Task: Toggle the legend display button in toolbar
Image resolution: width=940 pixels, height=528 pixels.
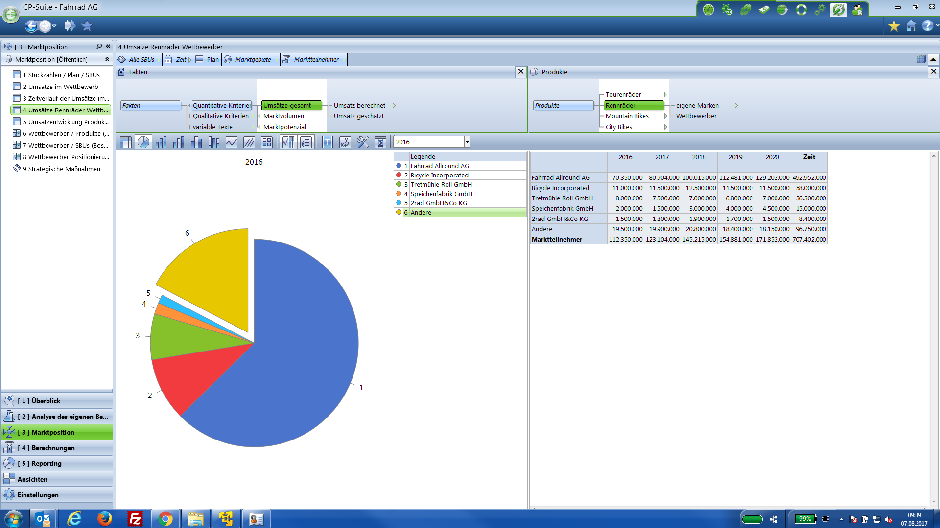Action: [x=306, y=142]
